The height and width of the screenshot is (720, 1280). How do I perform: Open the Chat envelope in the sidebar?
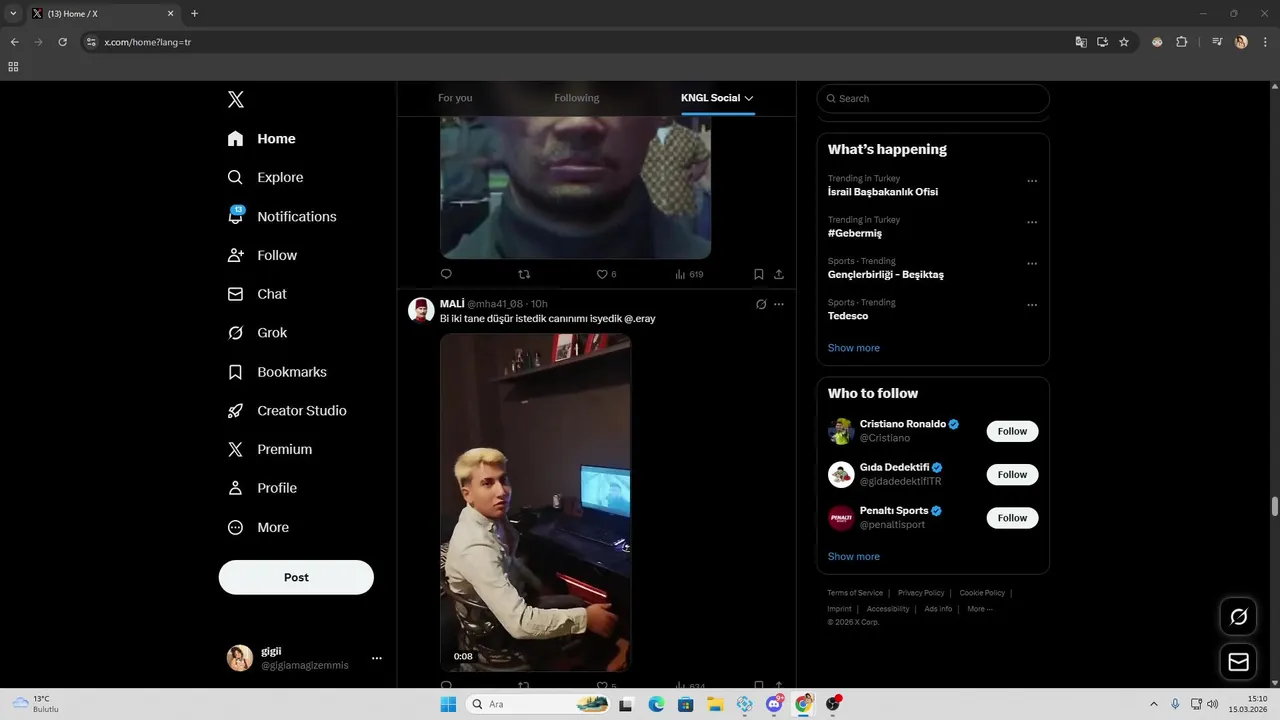tap(235, 294)
